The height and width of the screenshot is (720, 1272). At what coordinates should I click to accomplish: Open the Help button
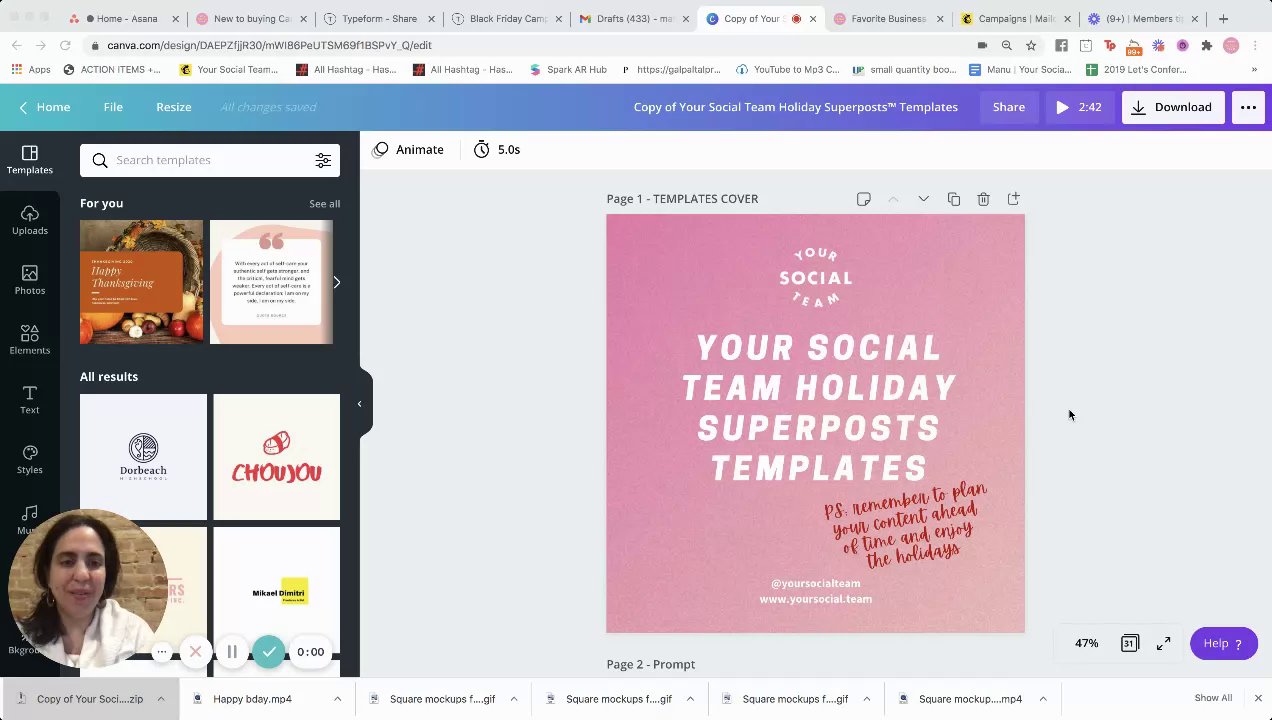(1223, 643)
